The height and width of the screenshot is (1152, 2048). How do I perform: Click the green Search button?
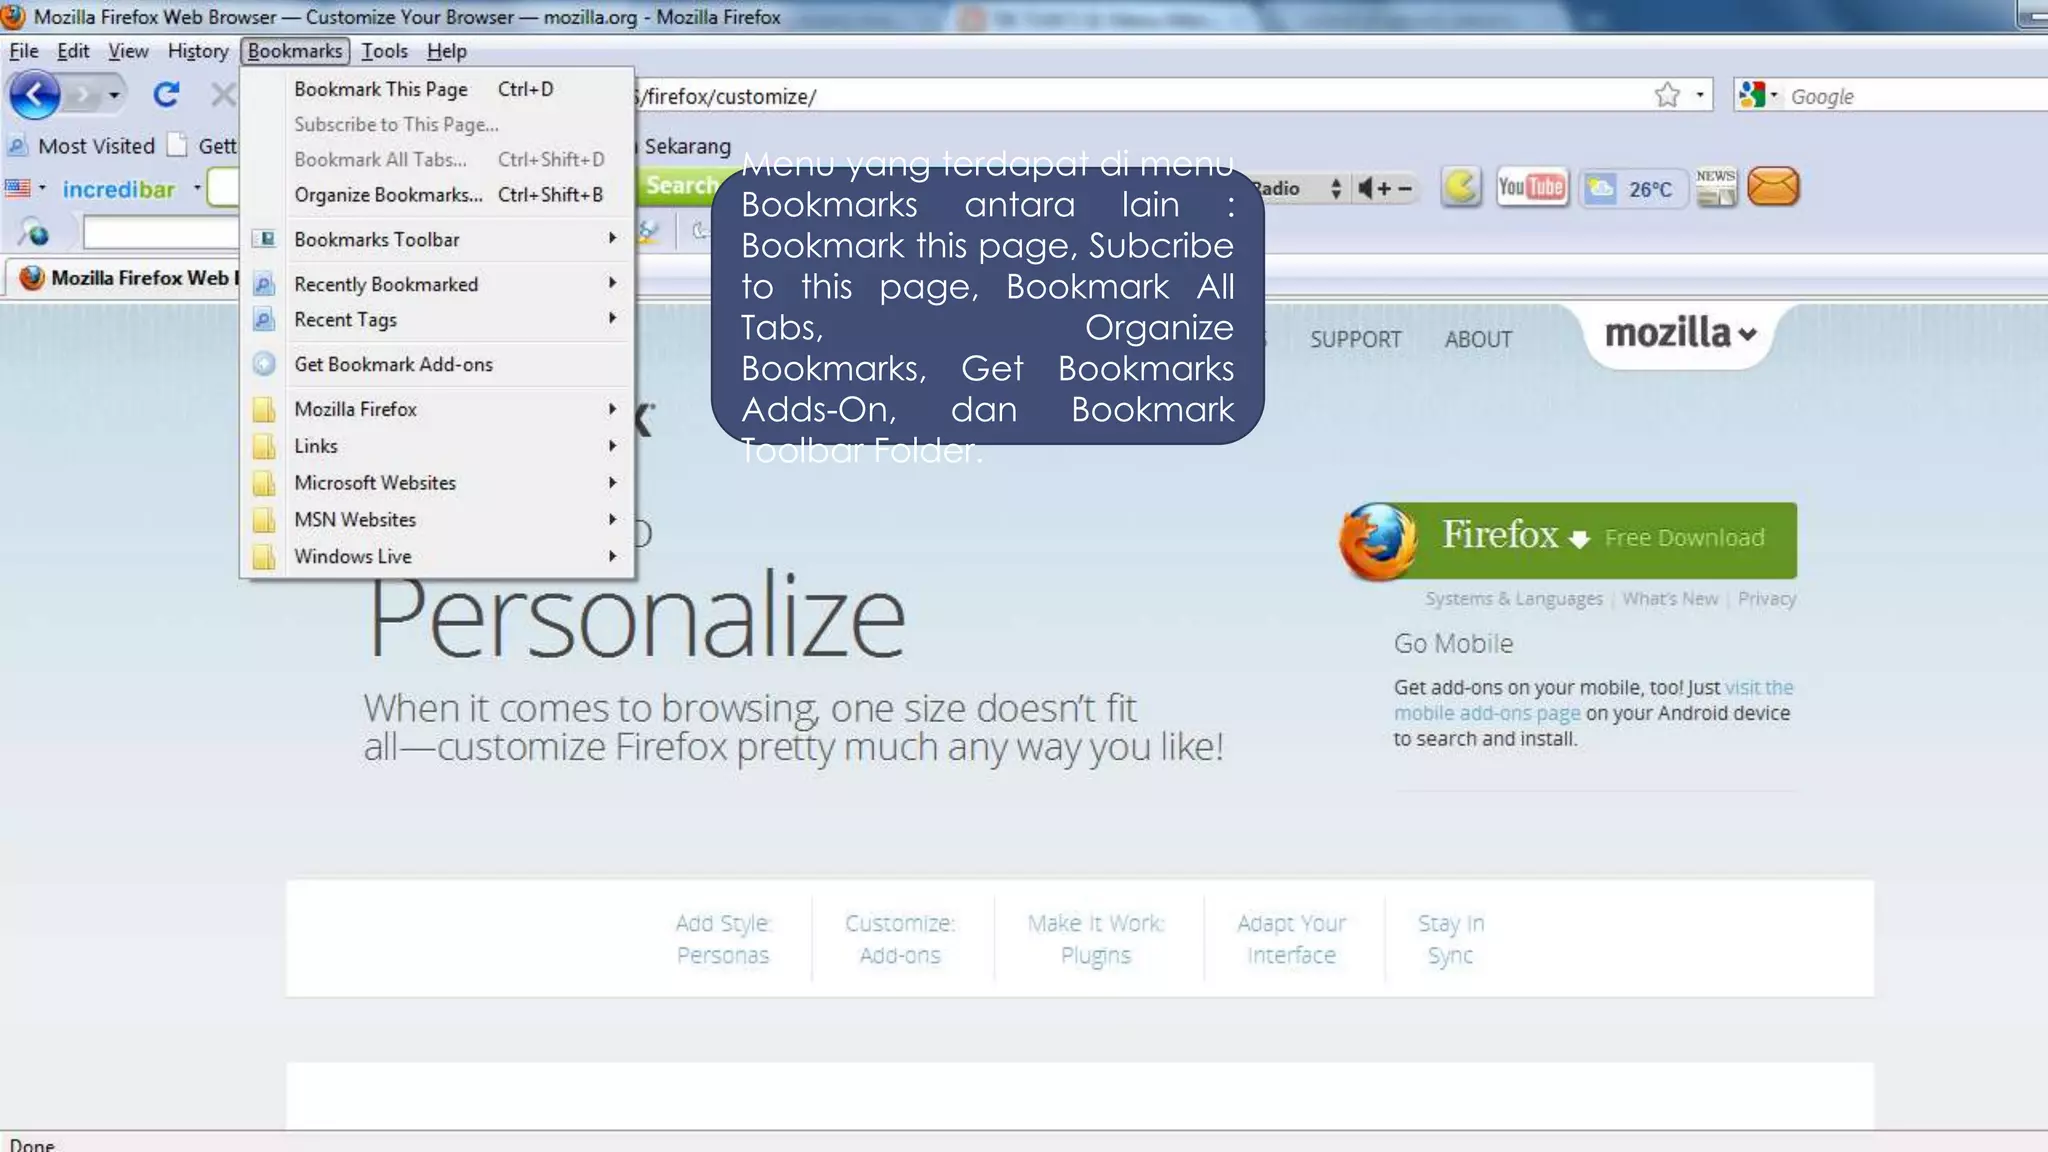click(x=678, y=186)
